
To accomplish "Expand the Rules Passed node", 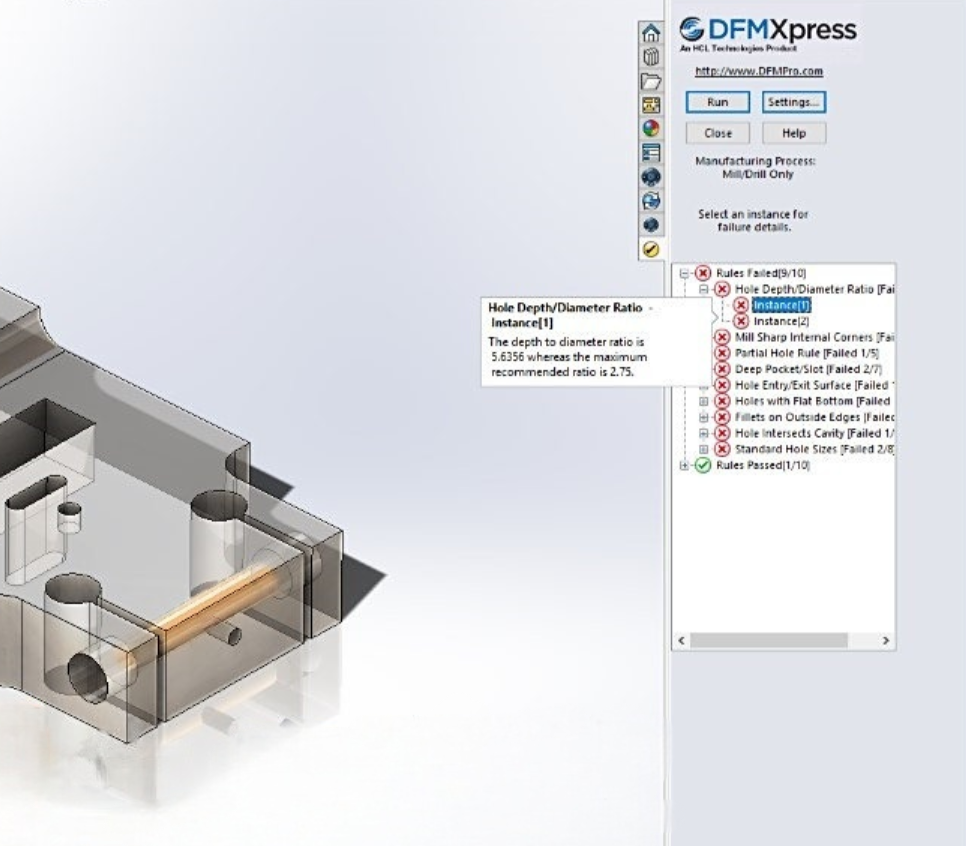I will coord(682,465).
